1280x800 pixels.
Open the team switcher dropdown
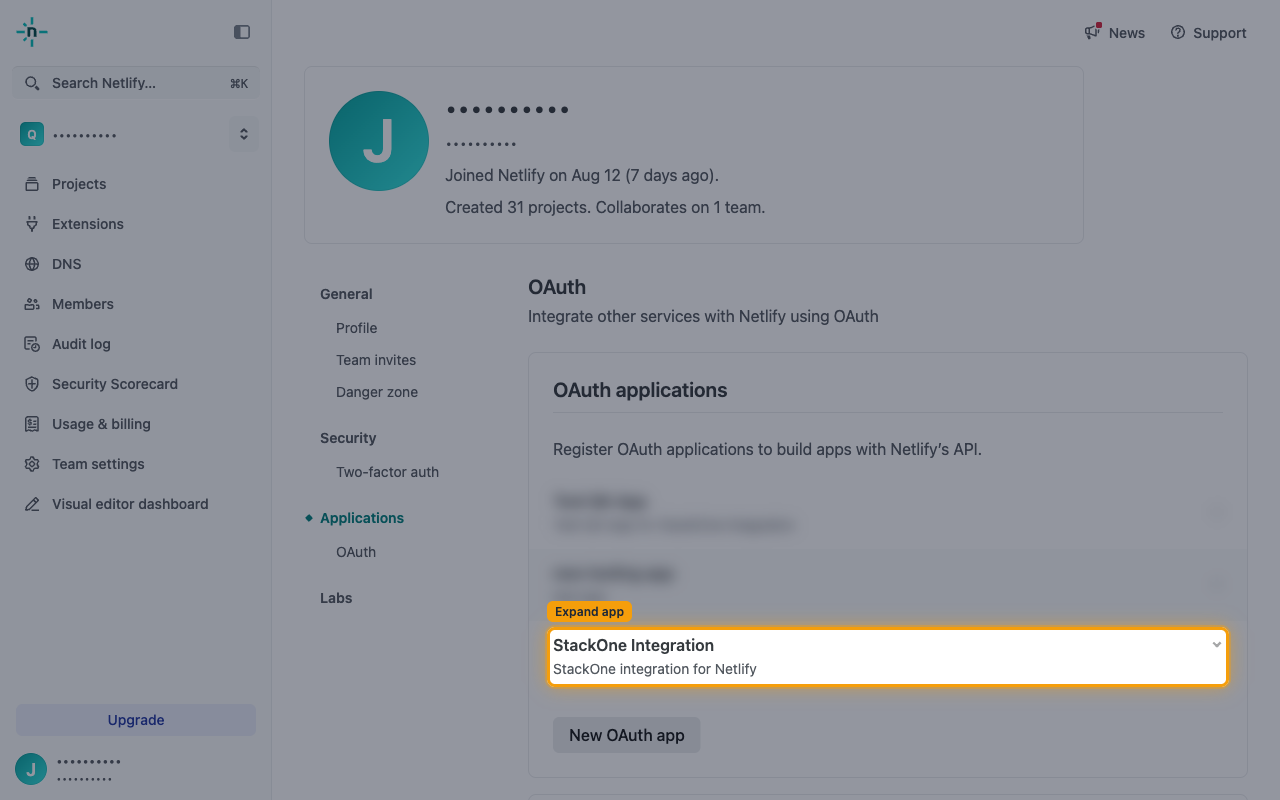coord(243,134)
